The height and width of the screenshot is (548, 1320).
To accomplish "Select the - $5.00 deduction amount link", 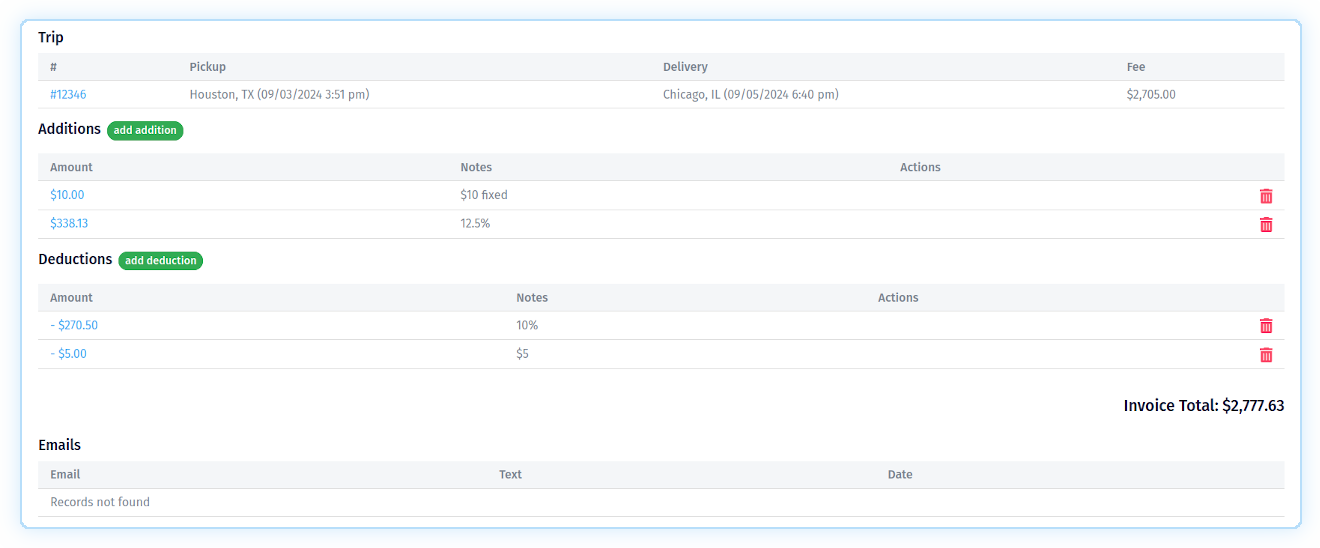I will coord(68,354).
